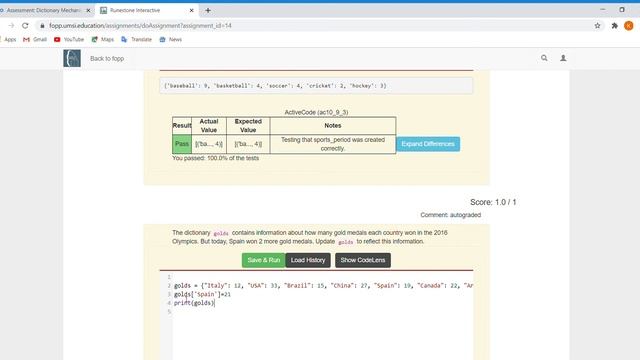Viewport: 640px width, 360px height.
Task: Click the golds dictionary definition line
Action: point(323,286)
